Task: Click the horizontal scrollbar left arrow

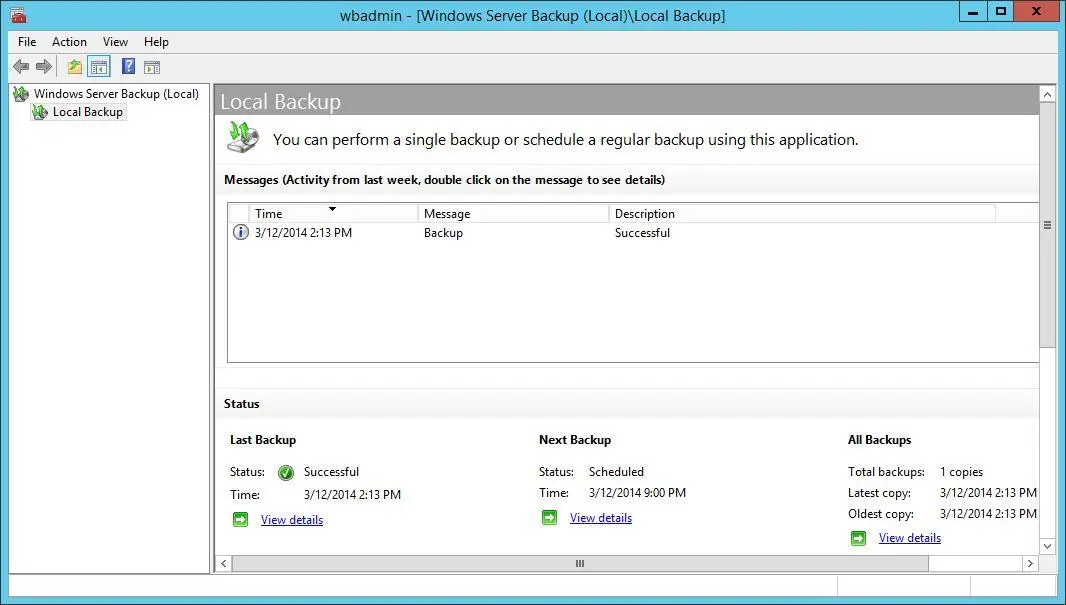Action: point(224,564)
